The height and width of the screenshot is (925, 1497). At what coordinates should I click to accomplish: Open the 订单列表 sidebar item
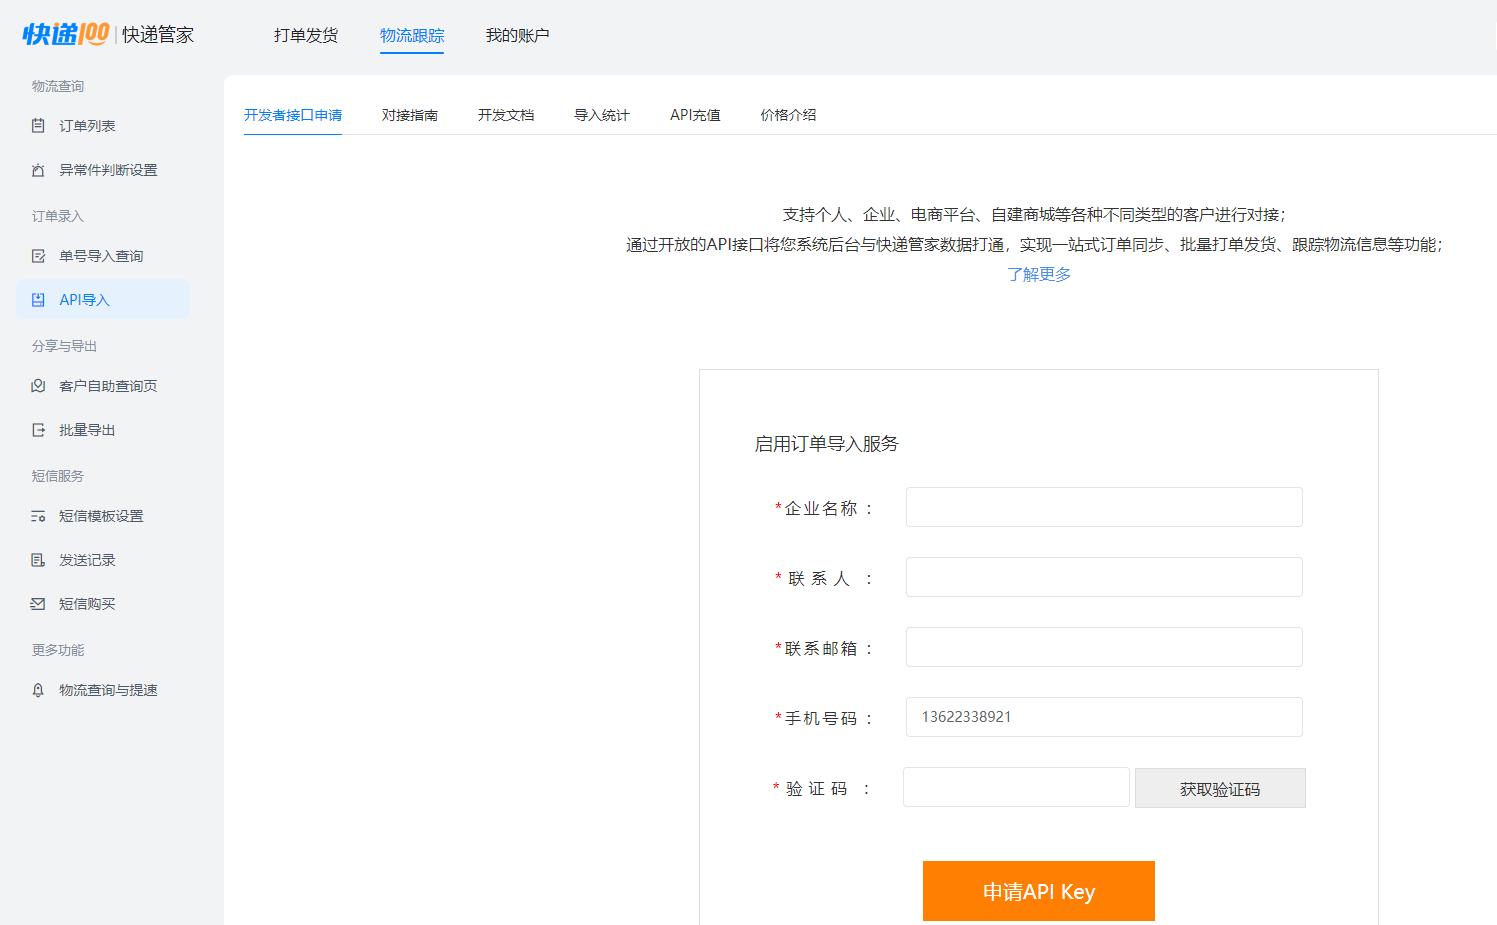tap(88, 125)
